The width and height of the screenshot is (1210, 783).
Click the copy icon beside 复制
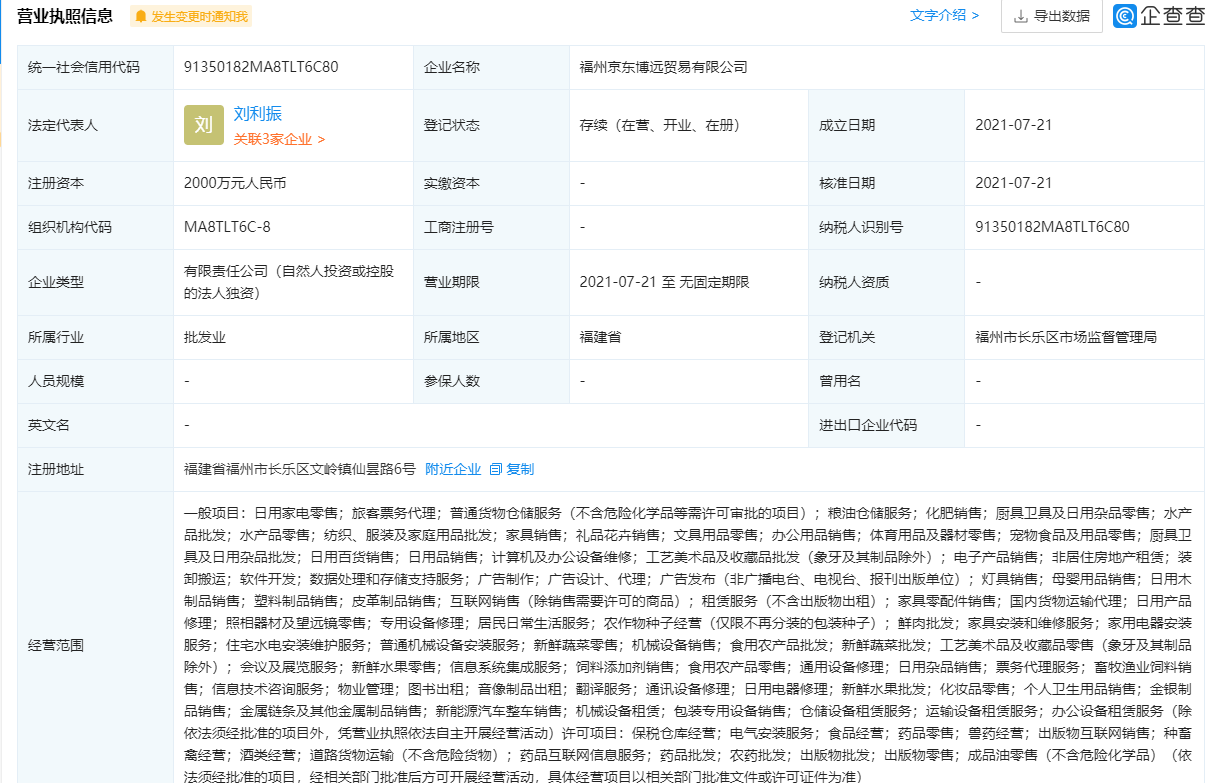pos(495,469)
